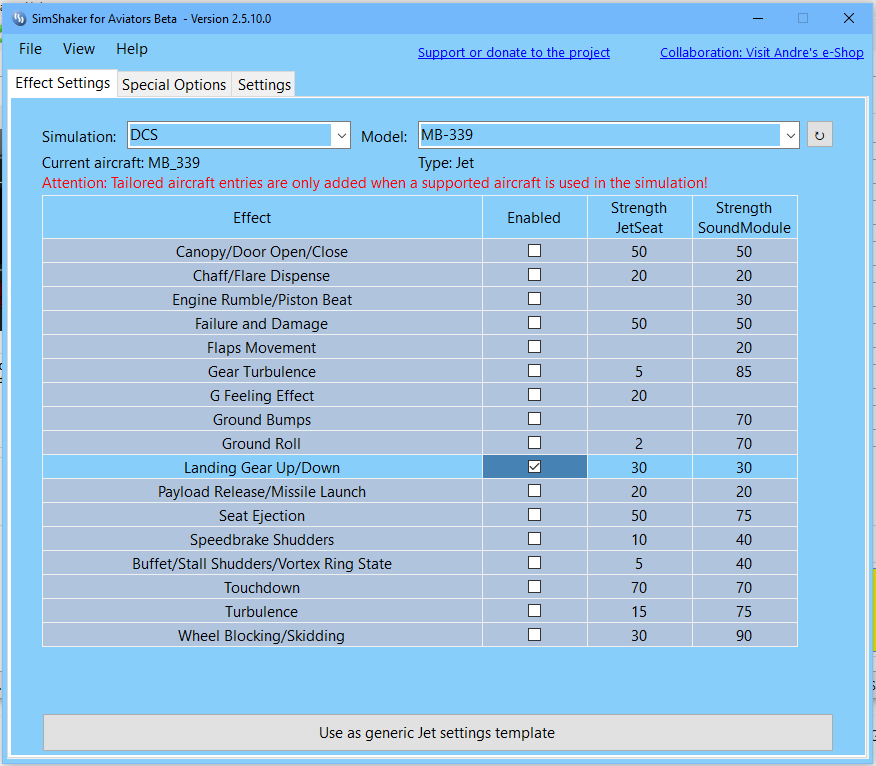Click Flaps Movement SoundModule value 20
Viewport: 876px width, 766px height.
click(744, 348)
